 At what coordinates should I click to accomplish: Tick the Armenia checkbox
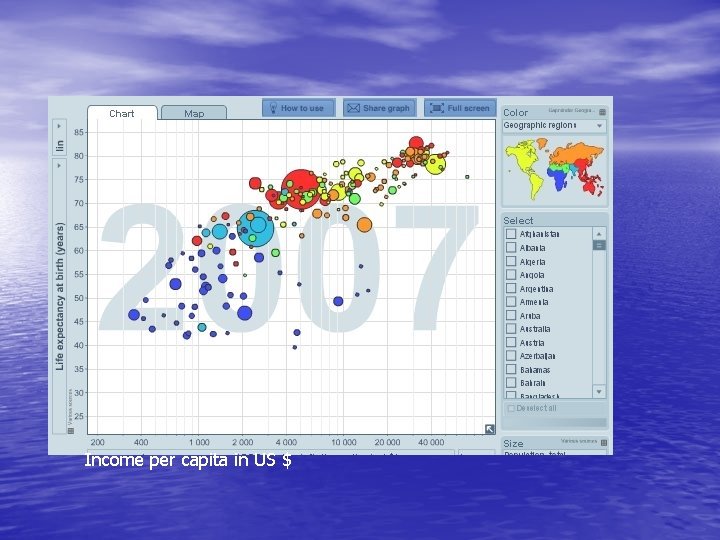click(x=511, y=302)
